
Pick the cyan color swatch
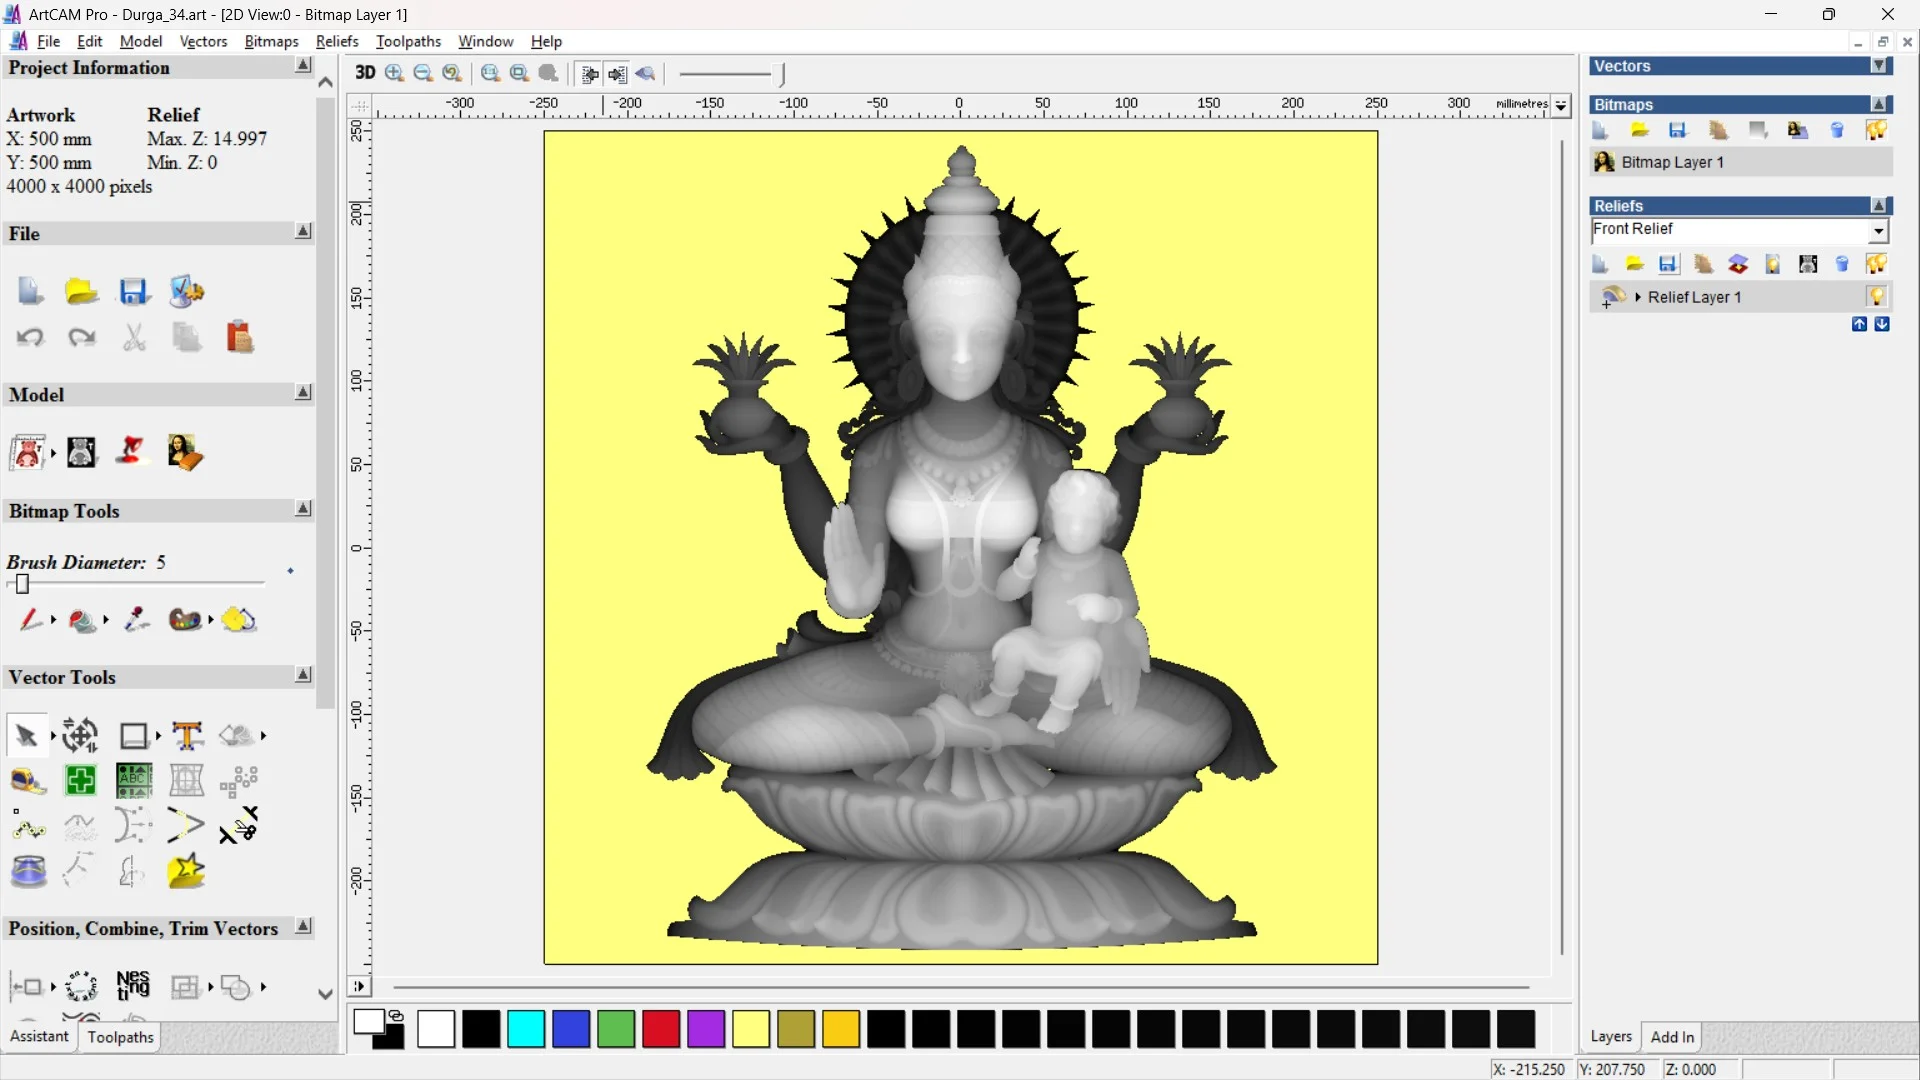[526, 1029]
